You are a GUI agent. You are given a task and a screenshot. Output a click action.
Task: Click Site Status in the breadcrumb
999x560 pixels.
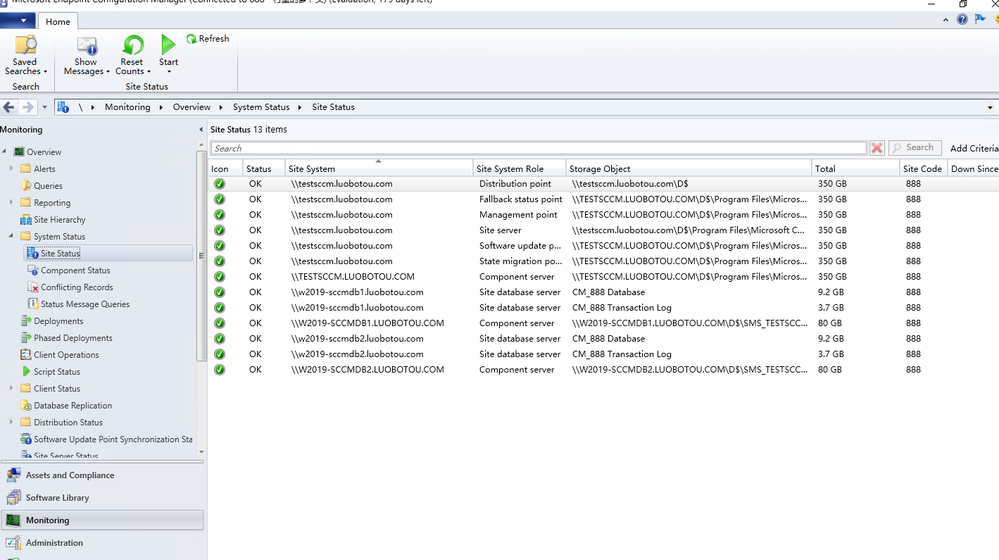pos(333,107)
